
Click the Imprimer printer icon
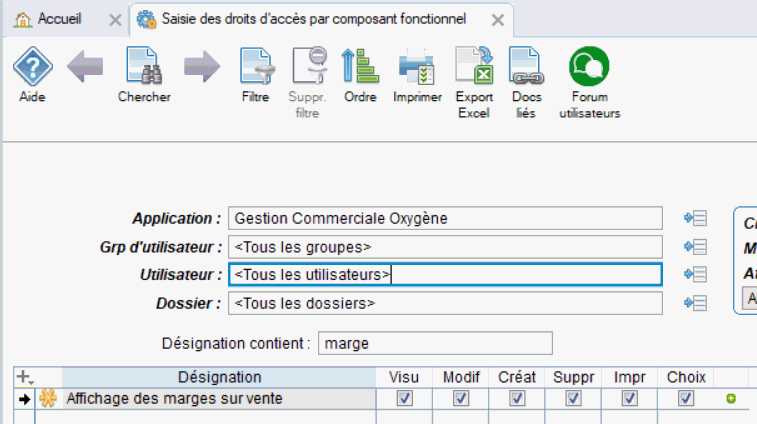coord(417,69)
